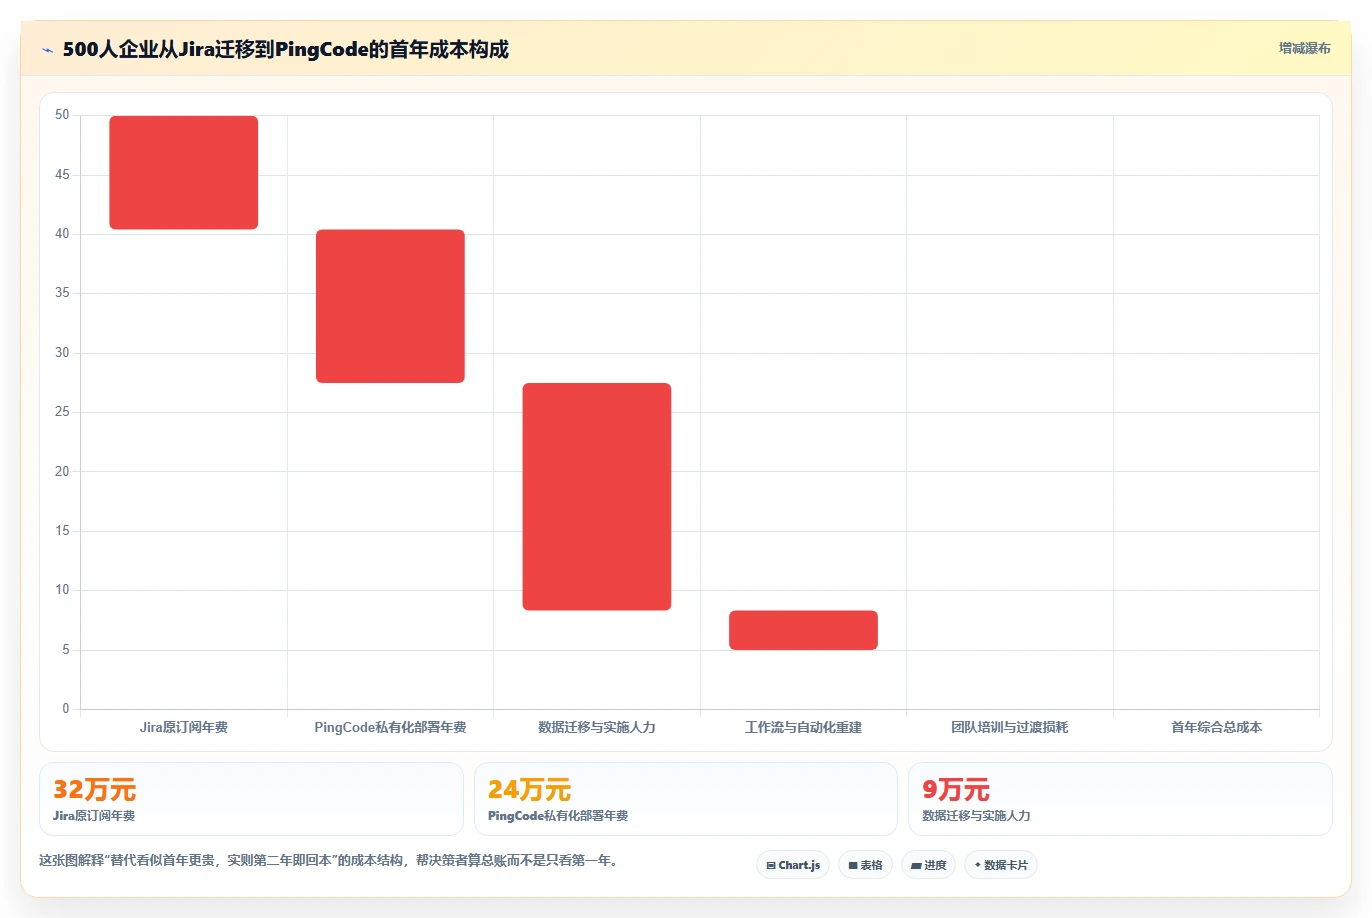Click the x-axis label PingCode私有化部署年费

[390, 727]
